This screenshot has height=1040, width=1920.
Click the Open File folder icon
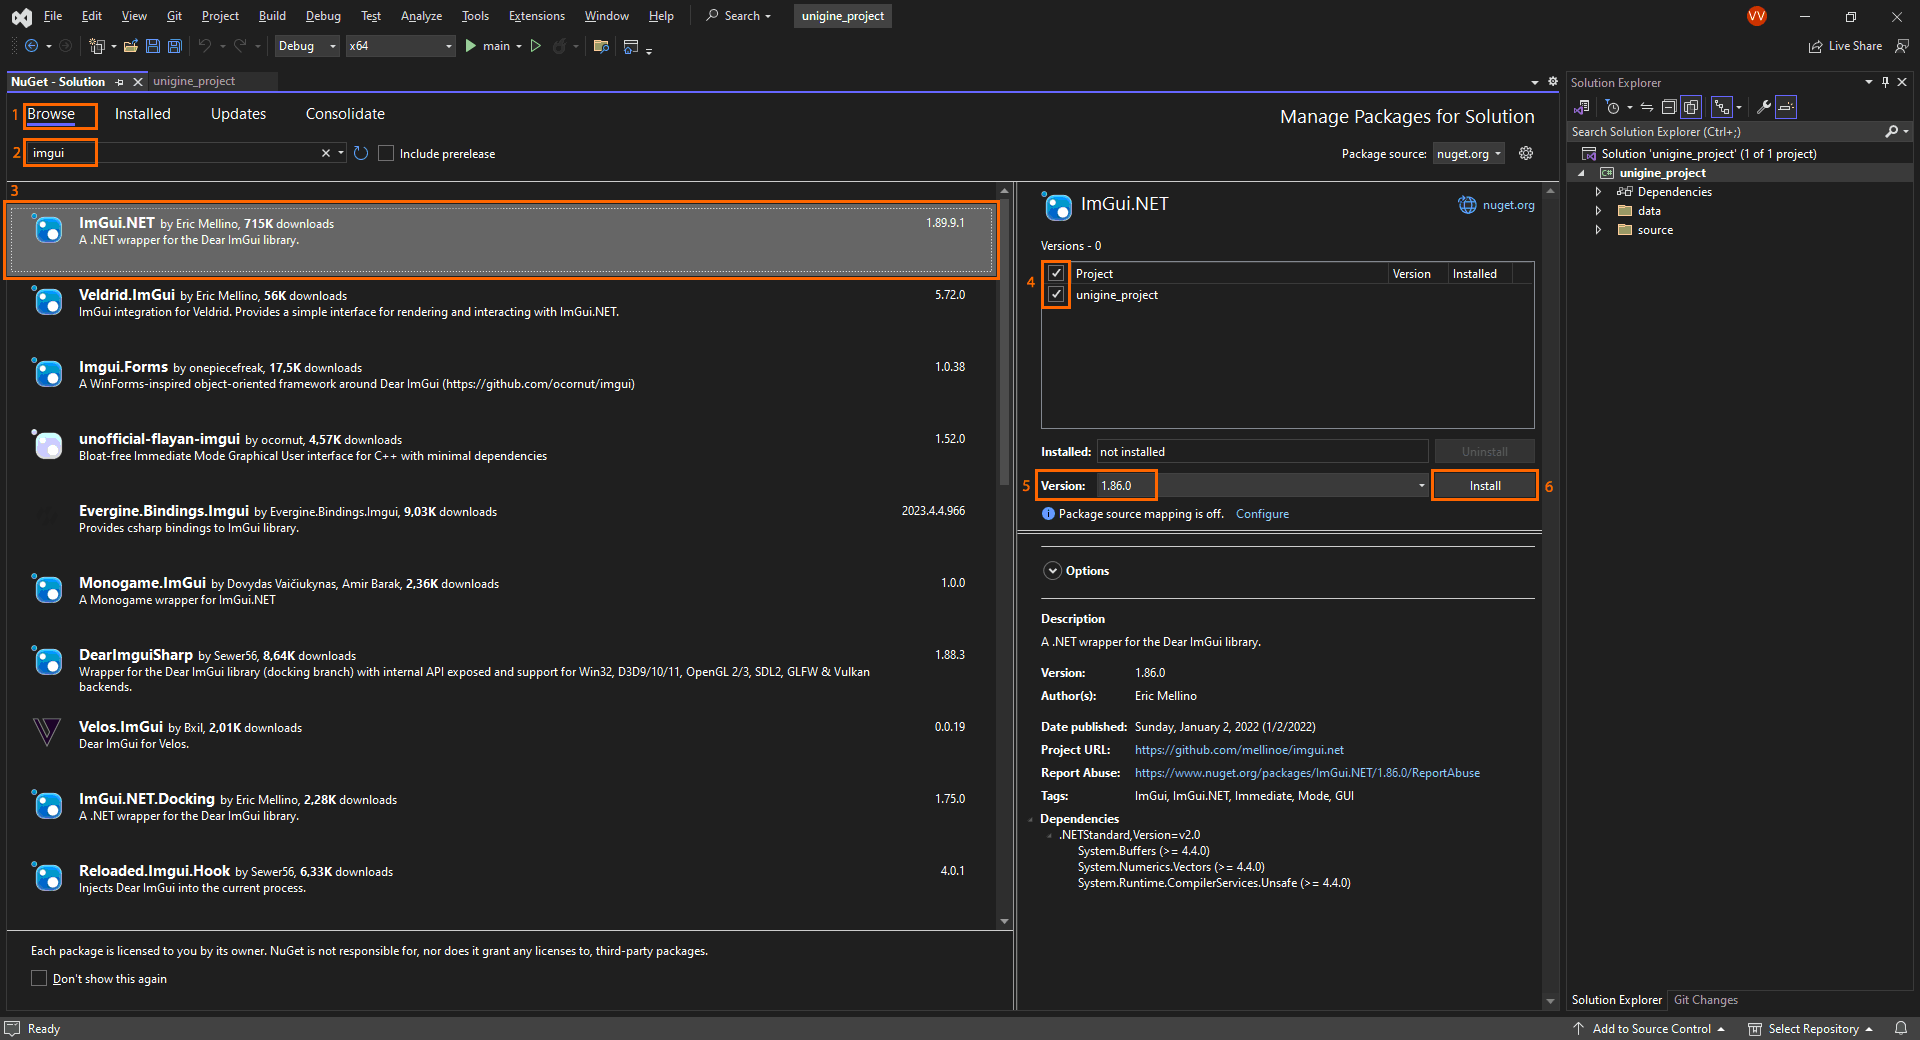coord(130,46)
